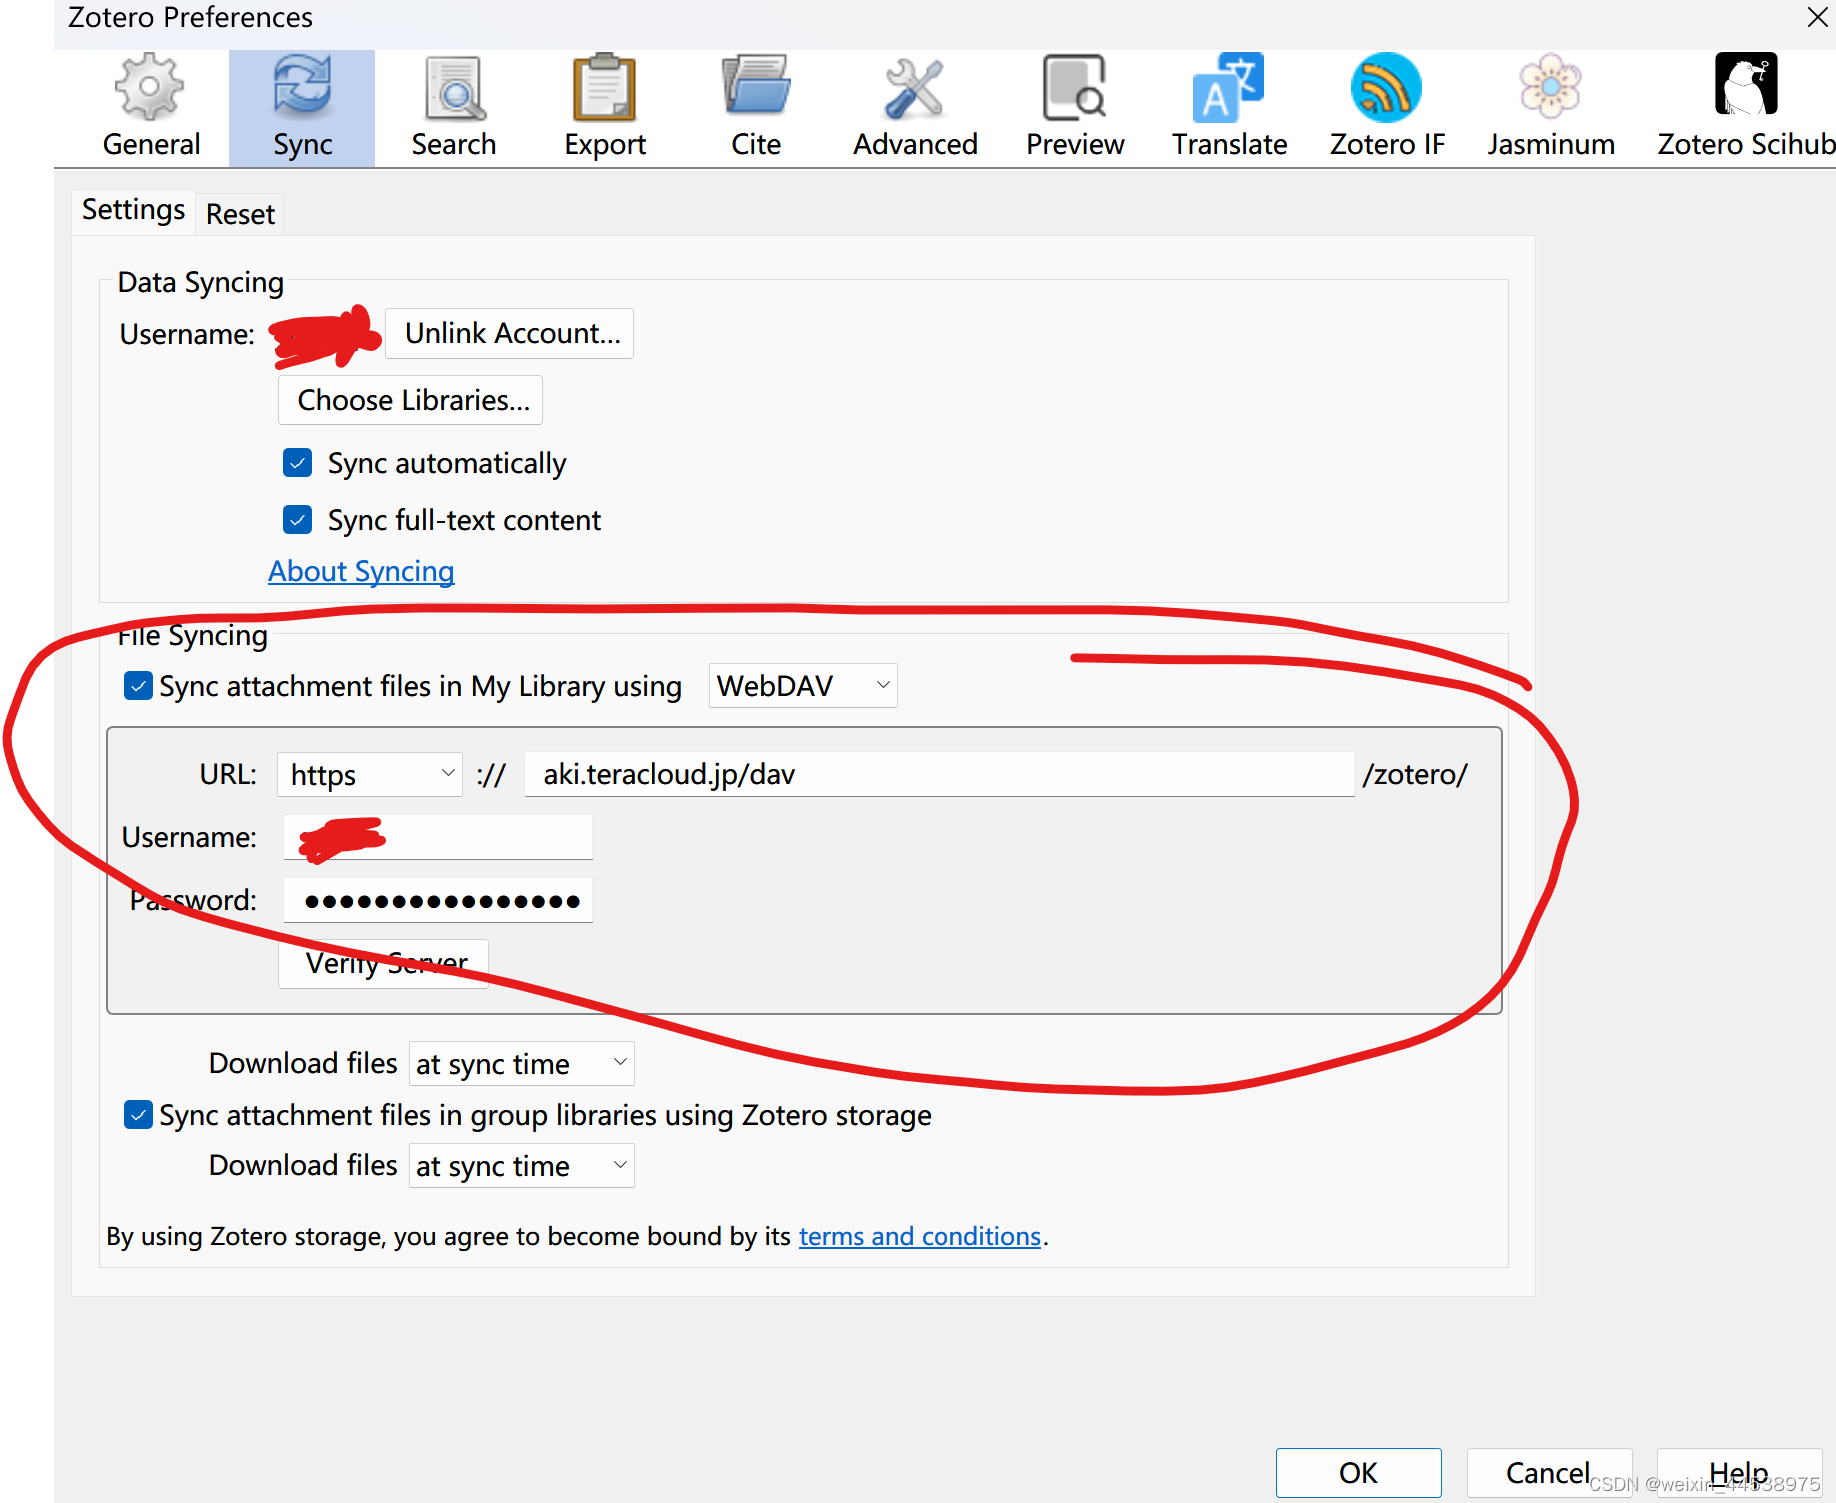Switch to the Reset tab
This screenshot has height=1503, width=1836.
(240, 214)
